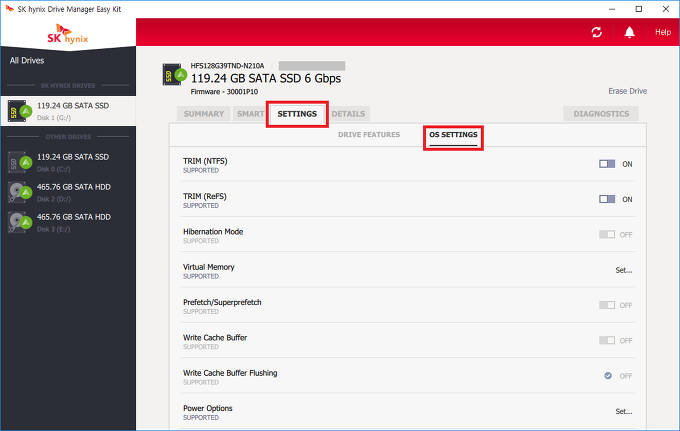Toggle the Hibernation Mode switch
This screenshot has height=431, width=680.
pos(607,234)
